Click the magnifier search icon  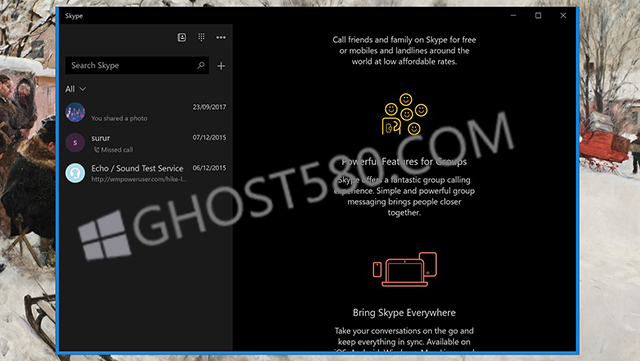point(201,65)
